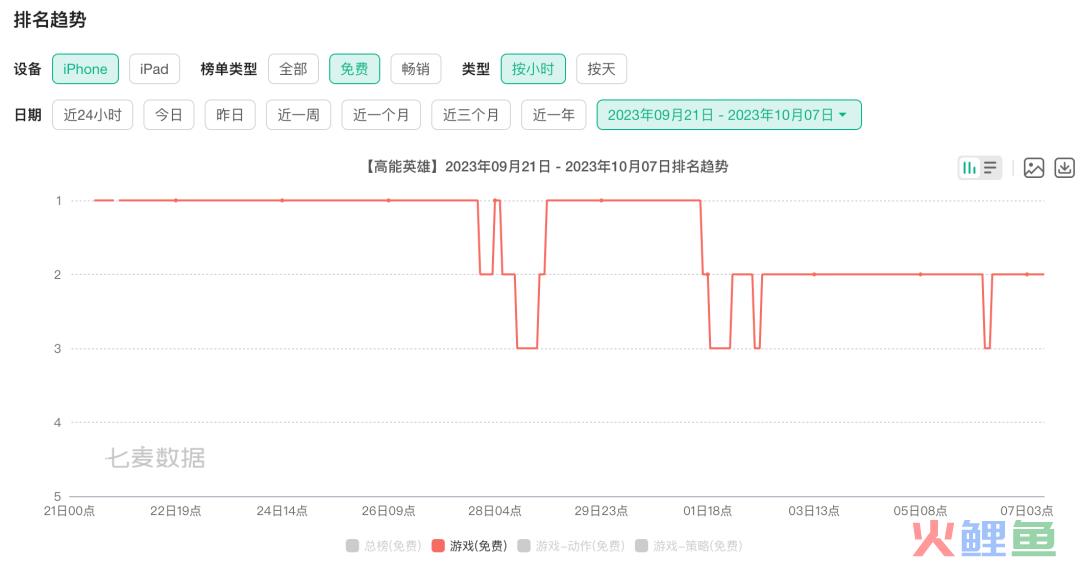Image resolution: width=1080 pixels, height=562 pixels.
Task: Choose 全部 chart type
Action: click(x=293, y=69)
